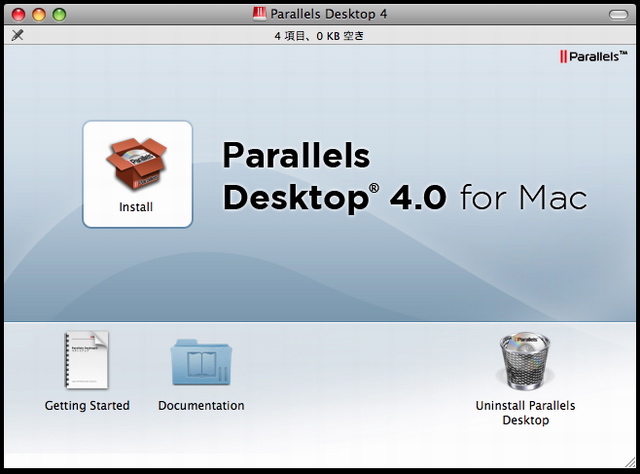
Task: Click the Uninstall Parallels Desktop label
Action: coord(525,413)
